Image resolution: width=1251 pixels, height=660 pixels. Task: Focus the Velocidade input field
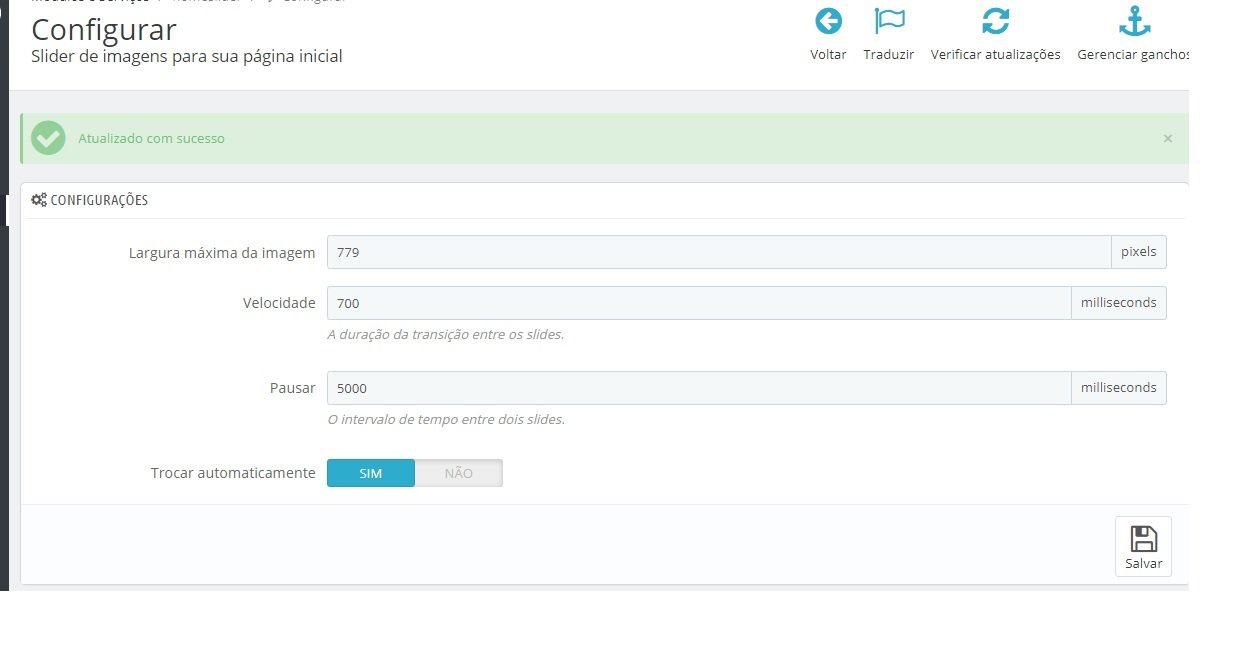tap(699, 303)
